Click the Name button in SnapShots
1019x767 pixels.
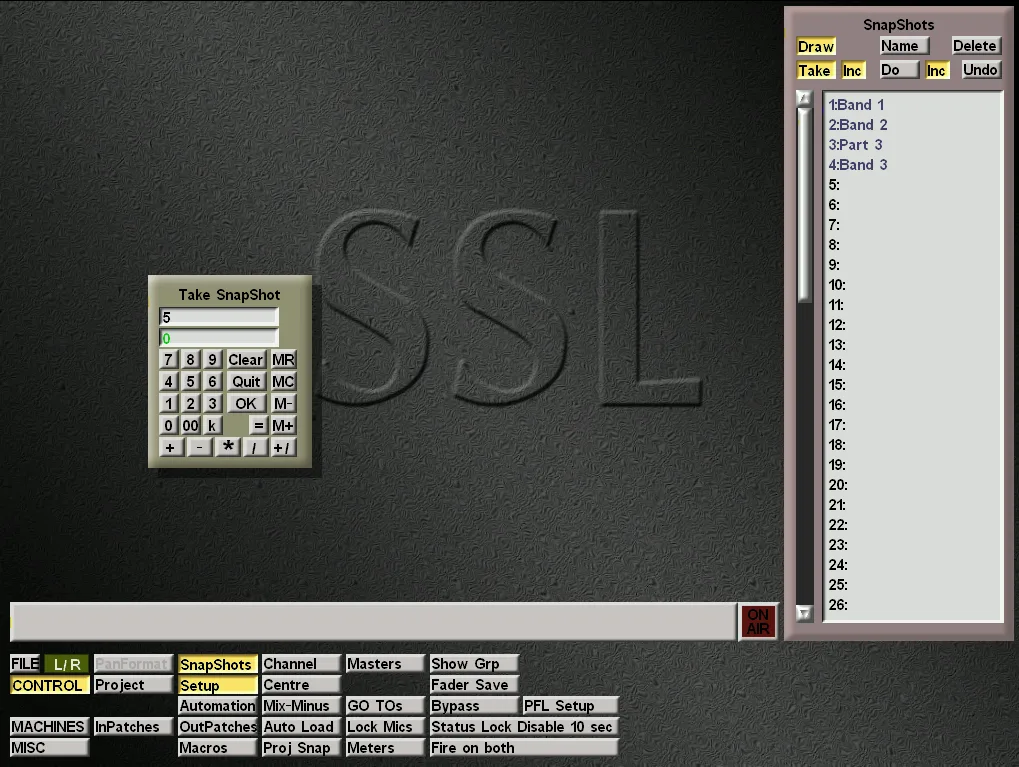905,46
